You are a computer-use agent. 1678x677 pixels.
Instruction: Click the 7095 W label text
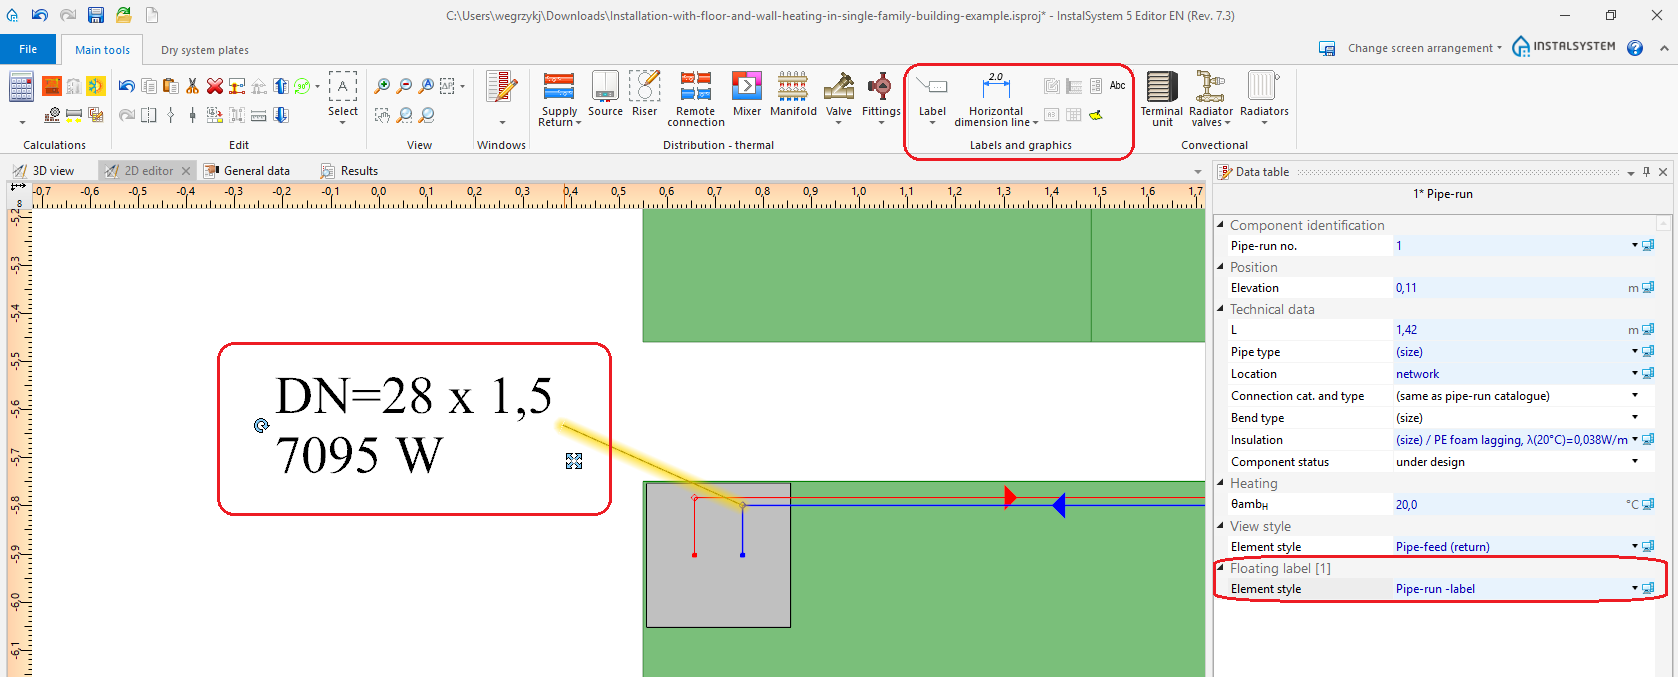tap(359, 455)
